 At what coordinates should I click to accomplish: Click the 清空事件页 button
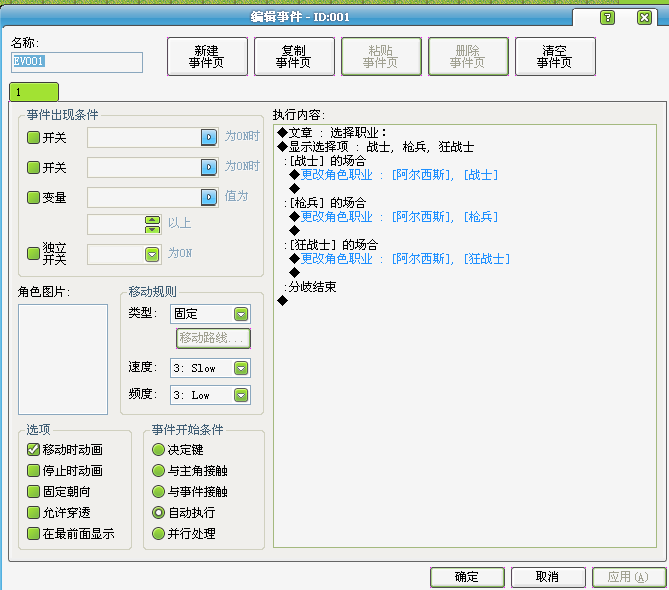(556, 56)
